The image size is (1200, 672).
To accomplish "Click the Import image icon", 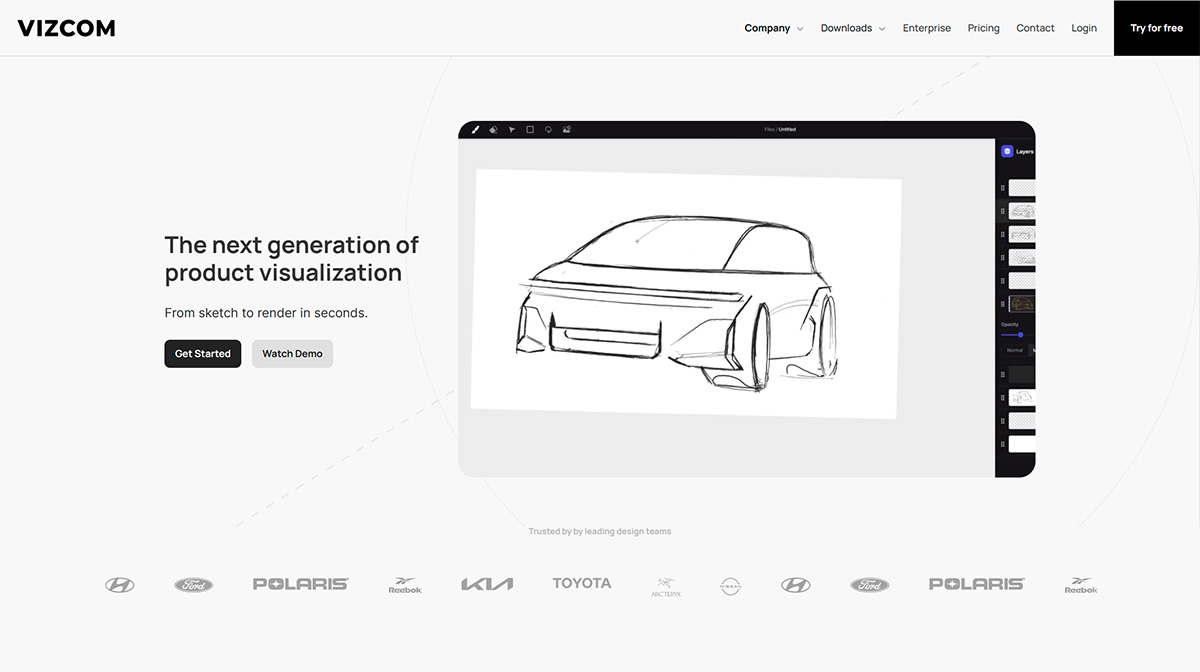I will (x=567, y=129).
